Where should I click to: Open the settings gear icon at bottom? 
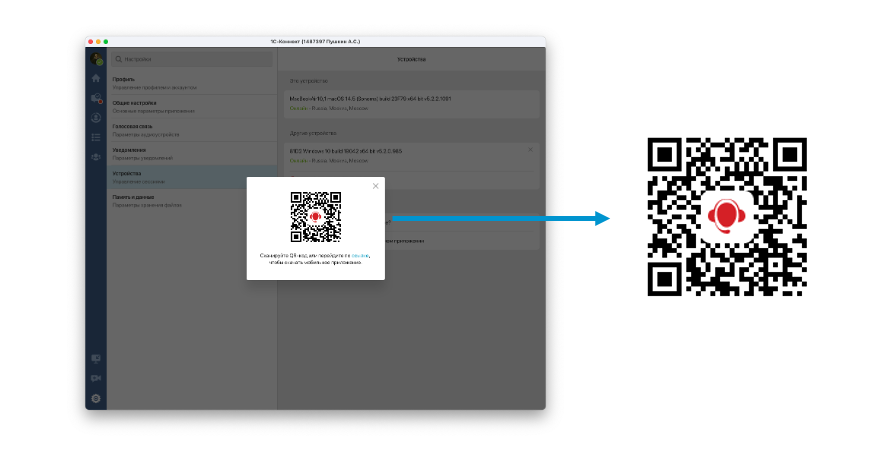(96, 398)
